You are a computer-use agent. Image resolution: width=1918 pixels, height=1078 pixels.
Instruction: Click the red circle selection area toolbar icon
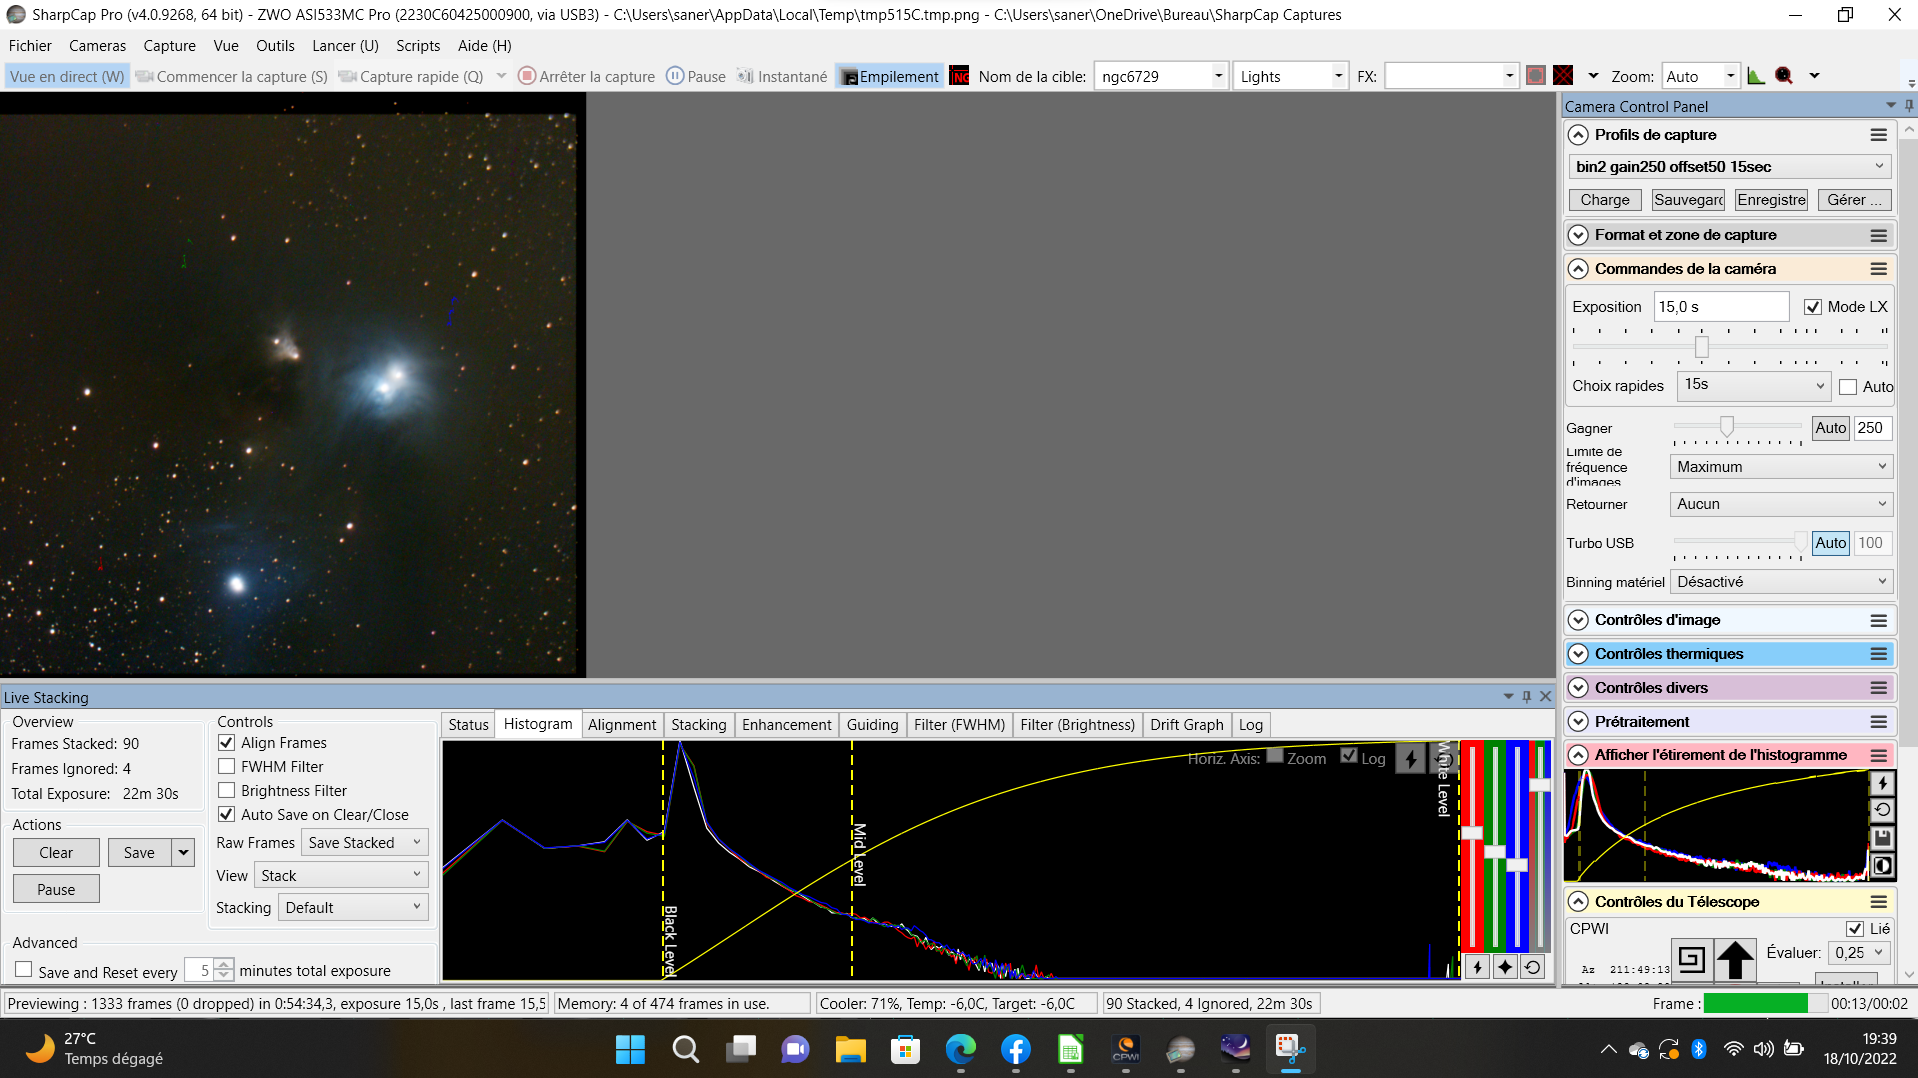tap(1536, 76)
